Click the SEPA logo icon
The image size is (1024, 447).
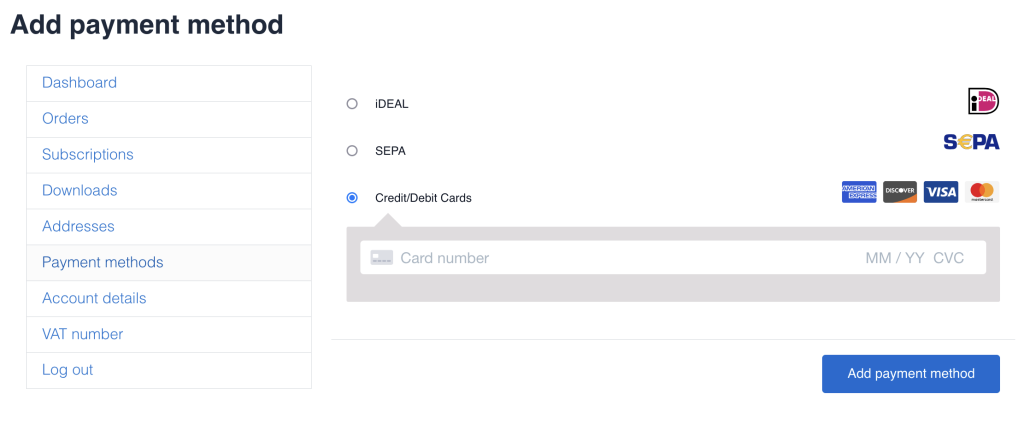point(971,142)
